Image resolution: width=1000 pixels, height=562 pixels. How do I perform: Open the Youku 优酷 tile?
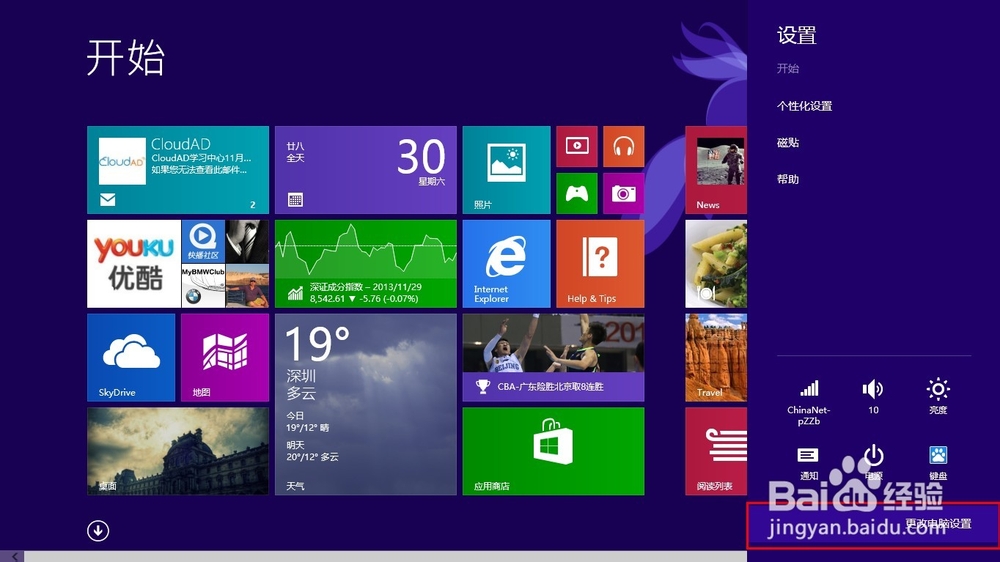coord(134,263)
